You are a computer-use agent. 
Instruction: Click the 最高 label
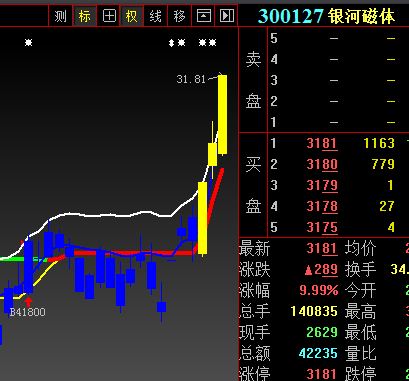tap(360, 311)
